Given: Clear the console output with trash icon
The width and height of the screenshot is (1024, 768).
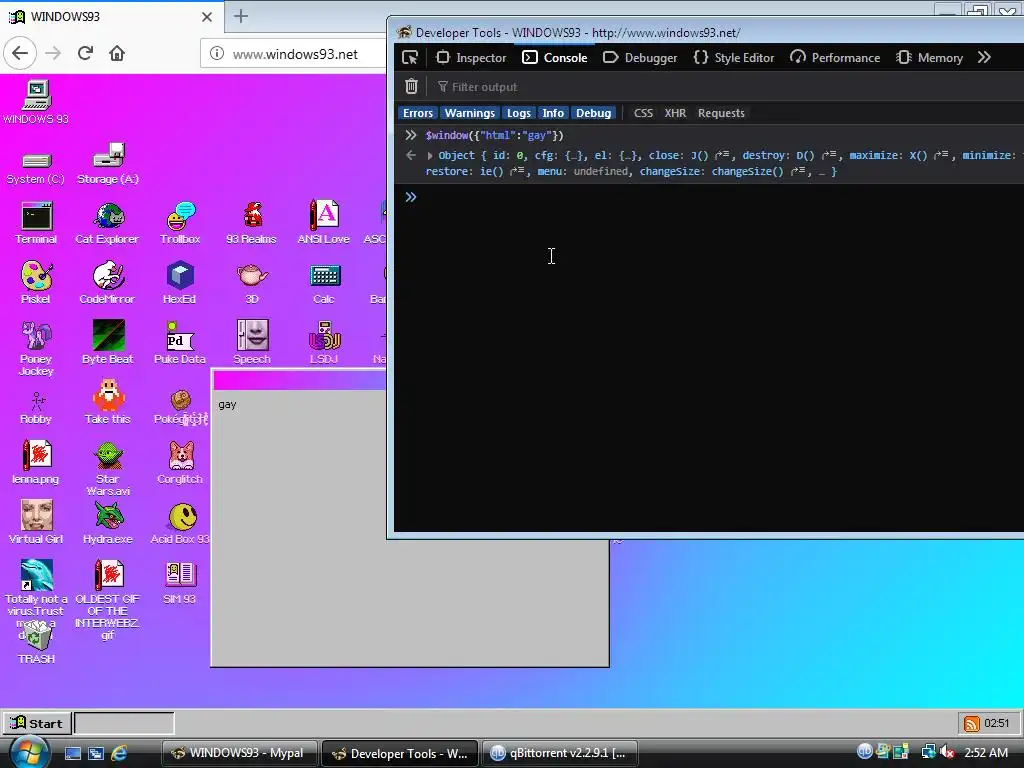Looking at the screenshot, I should coord(411,86).
